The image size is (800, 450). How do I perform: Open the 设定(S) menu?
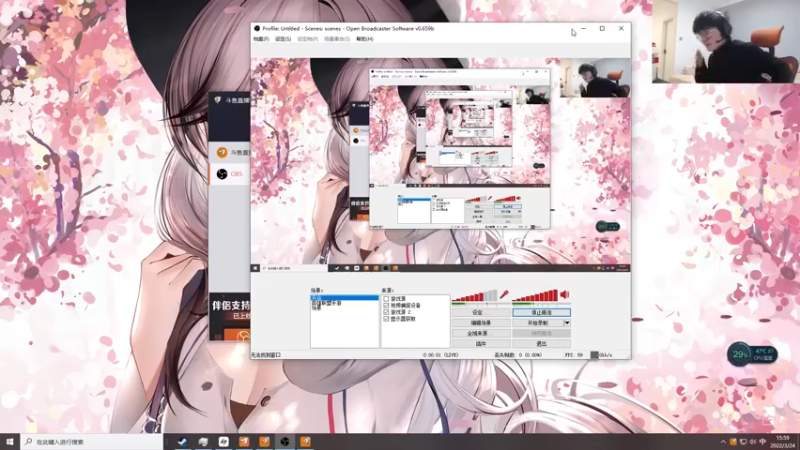coord(283,39)
